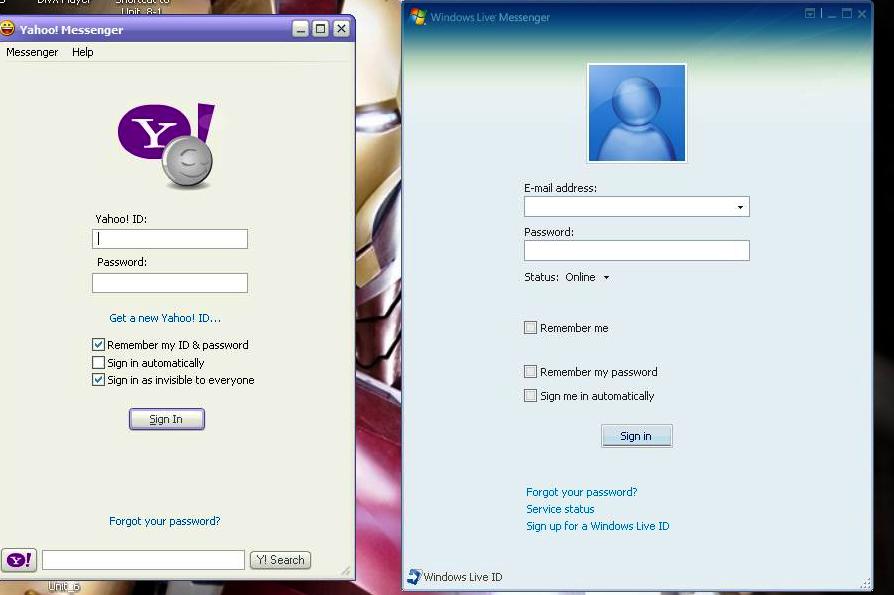Screen dimensions: 894x595
Task: Minimize the Windows Live Messenger window
Action: coord(832,14)
